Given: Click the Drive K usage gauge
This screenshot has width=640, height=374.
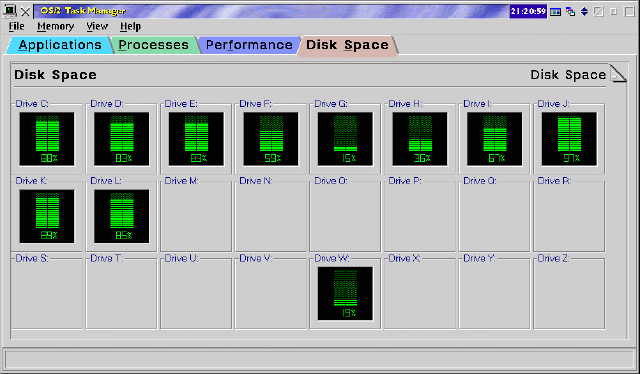Looking at the screenshot, I should tap(47, 216).
